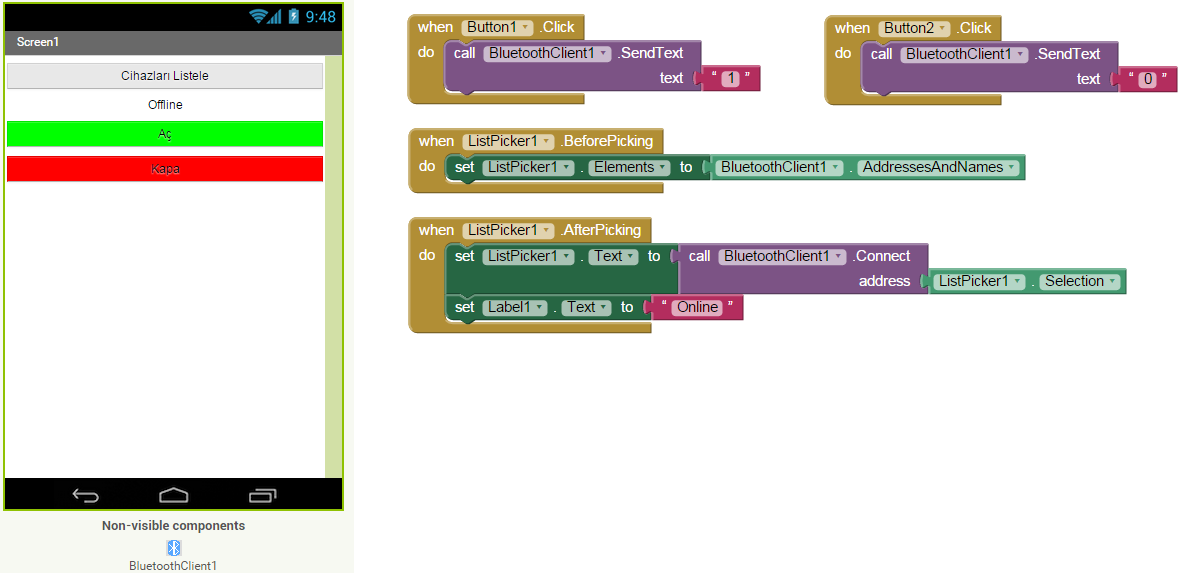
Task: Click the BluetoothClient1 non-visible component icon
Action: 173,548
